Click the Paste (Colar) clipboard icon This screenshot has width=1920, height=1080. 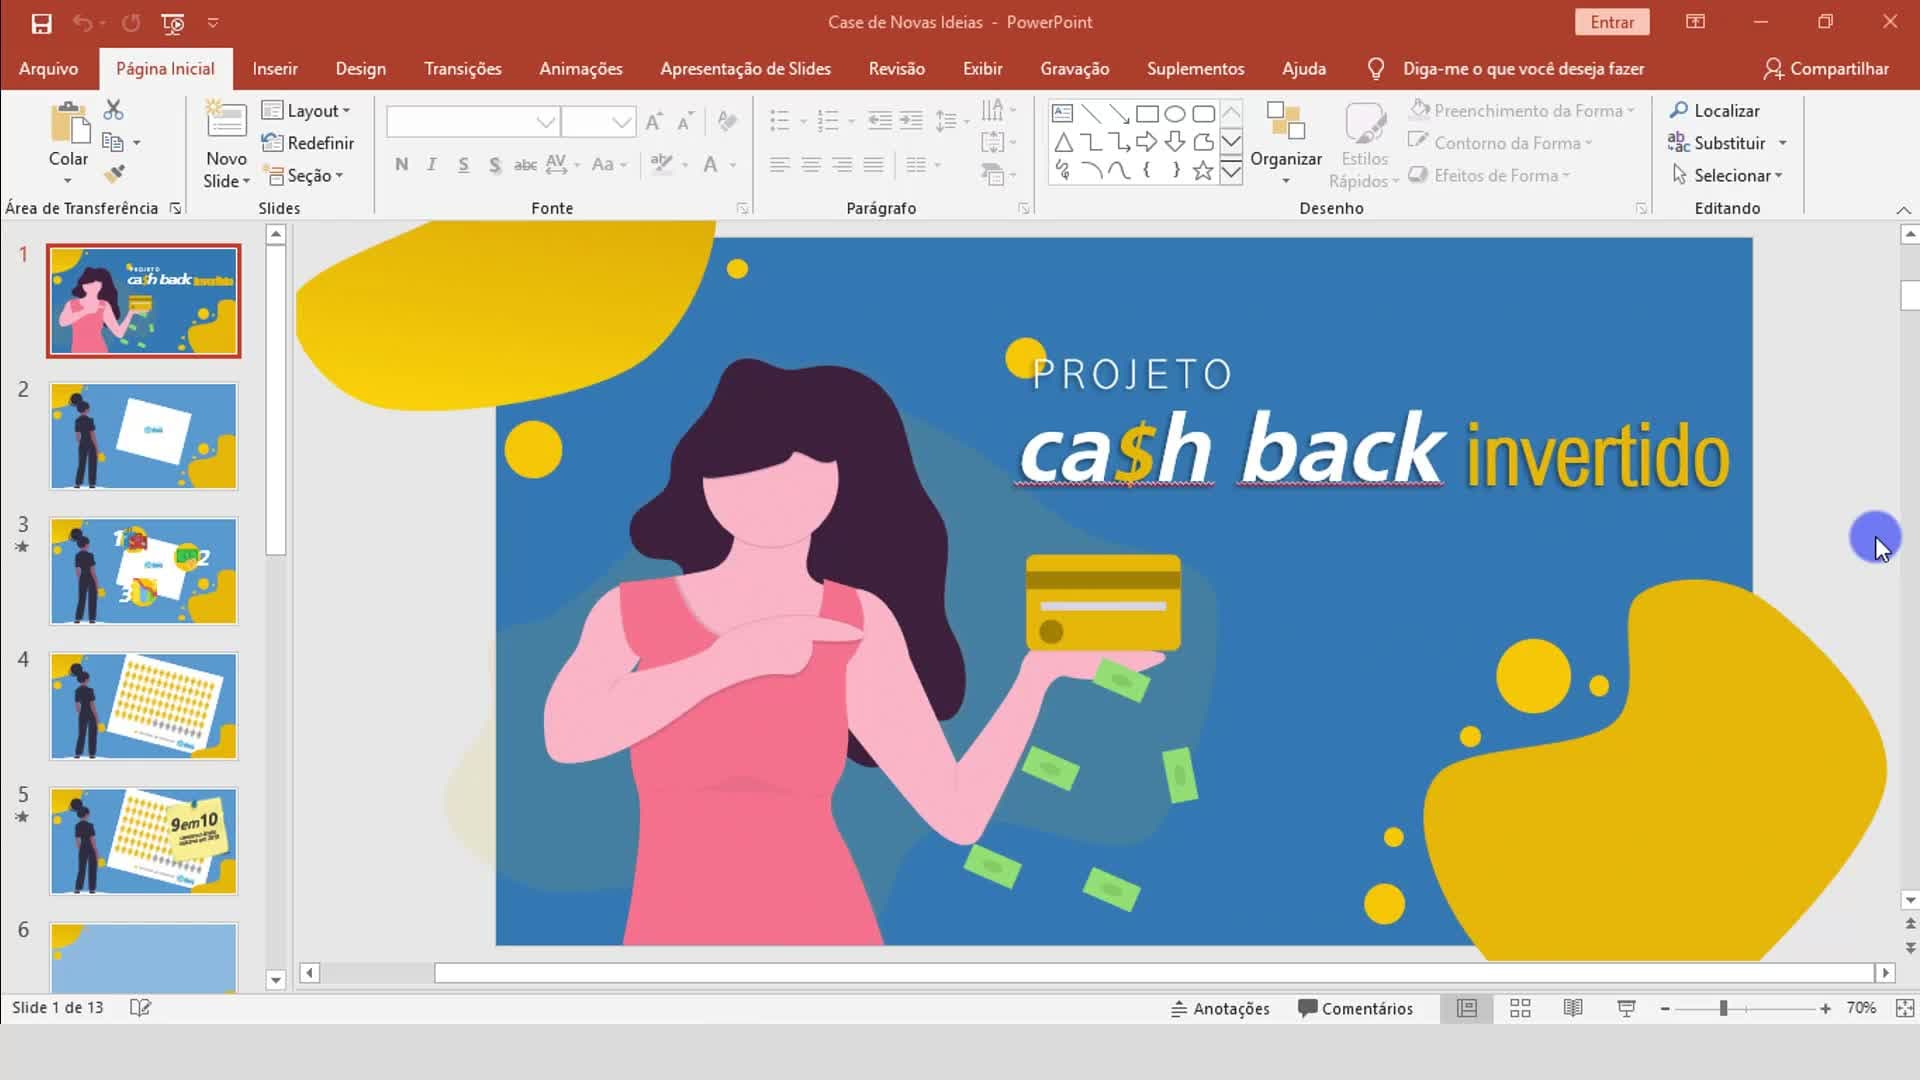point(69,123)
